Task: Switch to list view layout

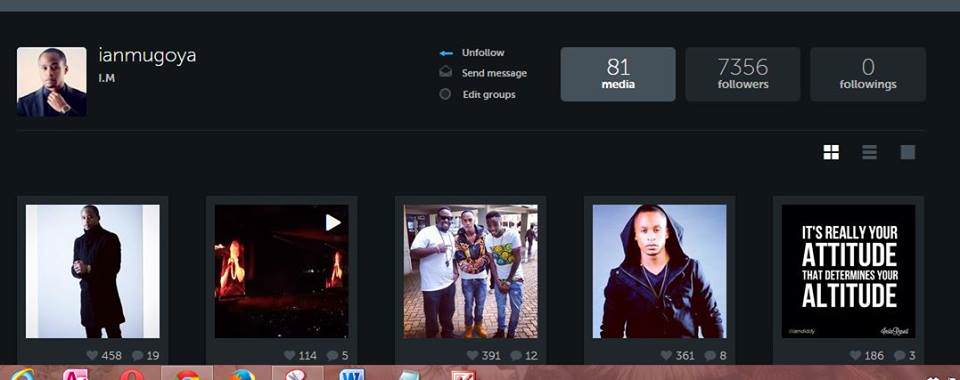Action: tap(869, 152)
